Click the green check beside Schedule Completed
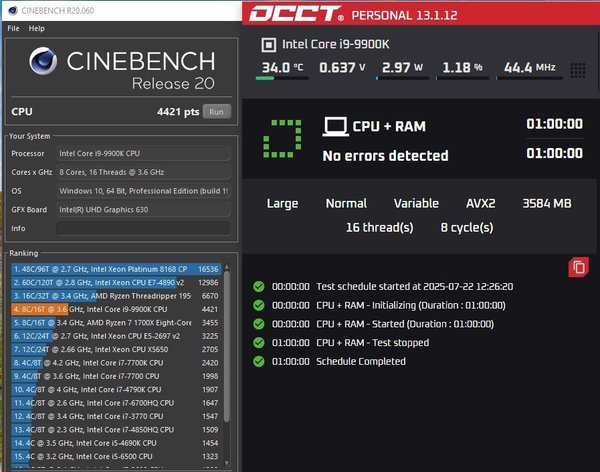 pyautogui.click(x=259, y=361)
